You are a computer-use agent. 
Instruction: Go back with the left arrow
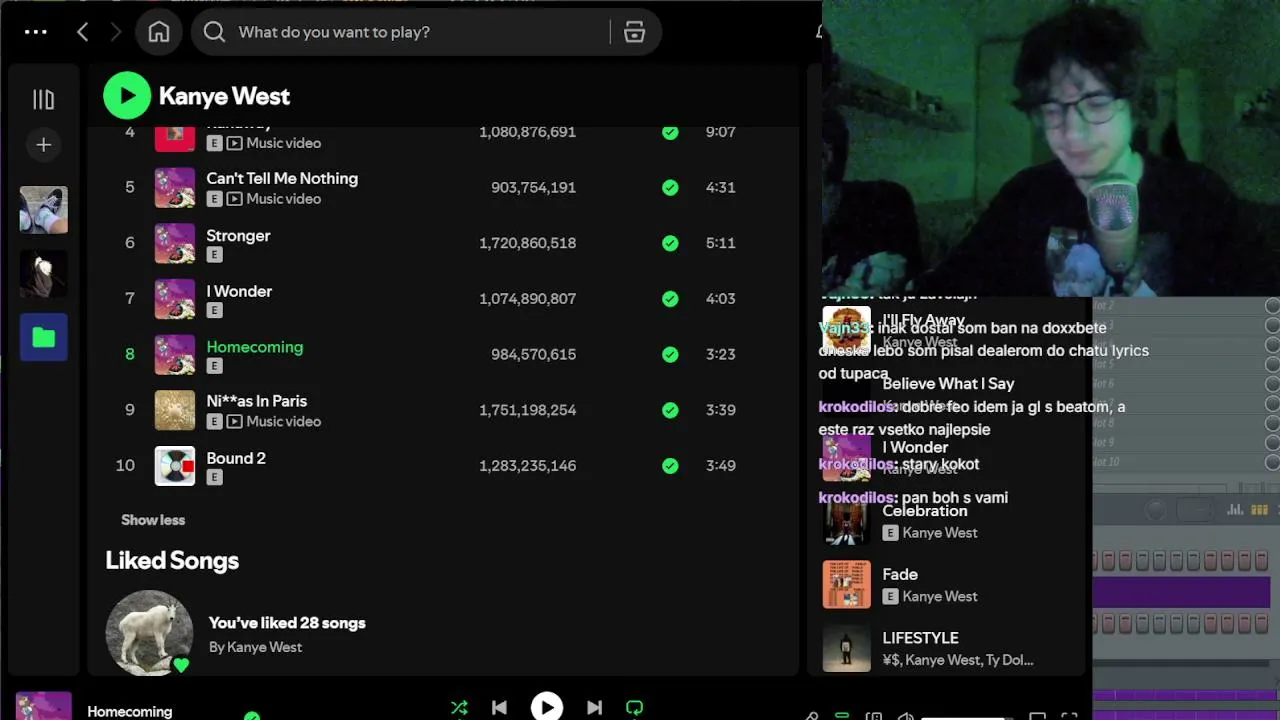pyautogui.click(x=83, y=32)
